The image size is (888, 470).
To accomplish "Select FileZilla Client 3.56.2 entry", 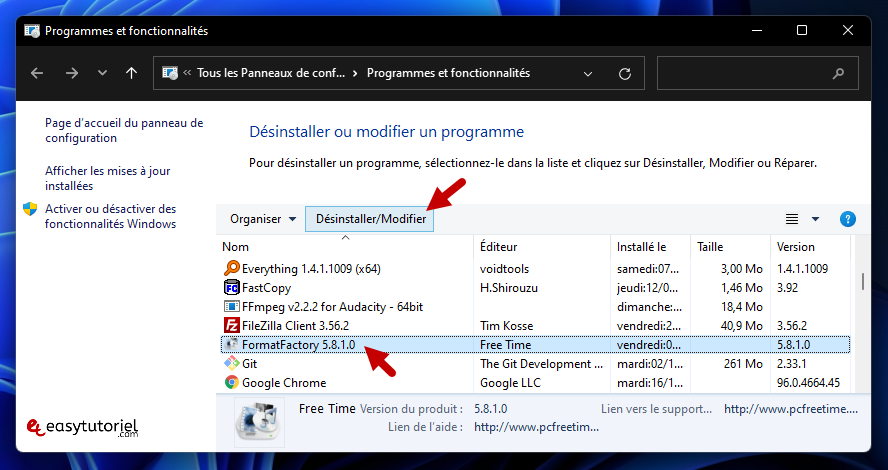I will 295,326.
